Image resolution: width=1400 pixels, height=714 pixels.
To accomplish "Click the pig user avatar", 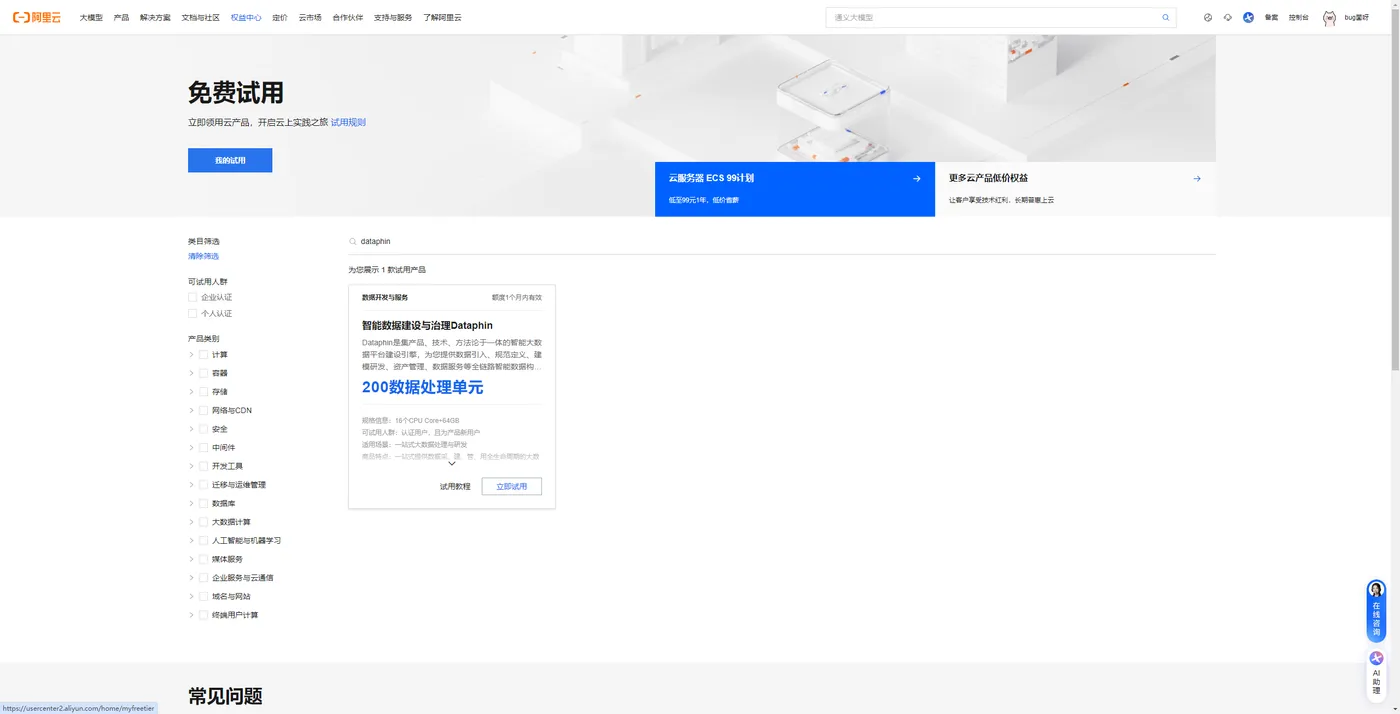I will [x=1329, y=18].
